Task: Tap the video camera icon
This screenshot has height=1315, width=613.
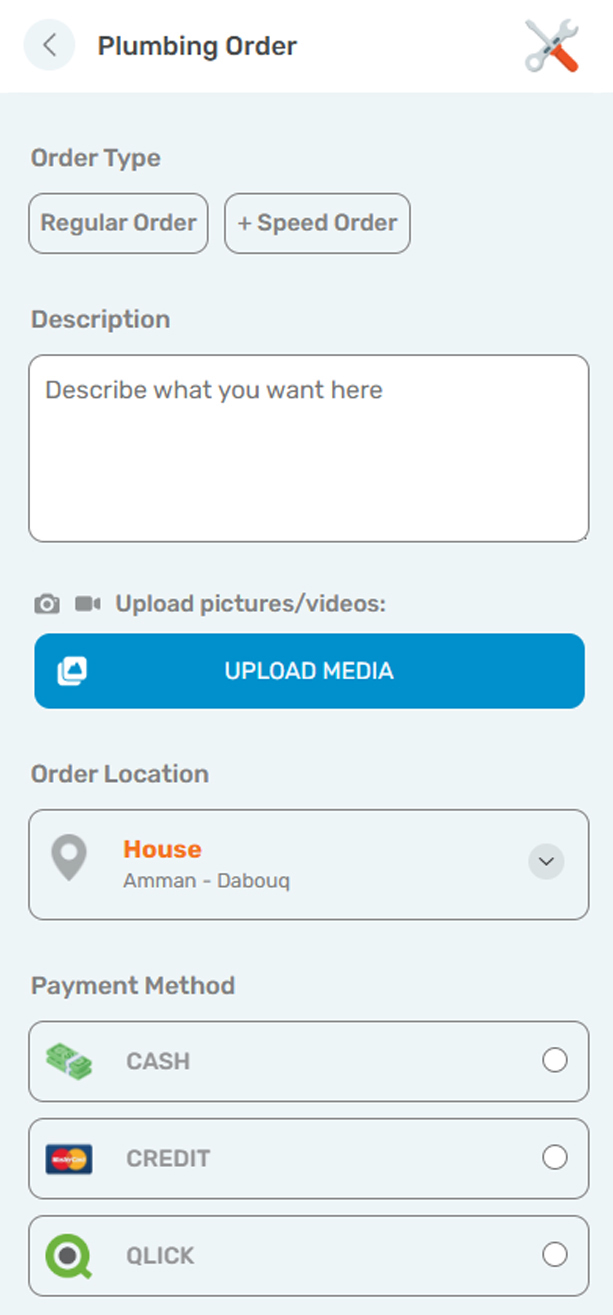Action: tap(88, 604)
